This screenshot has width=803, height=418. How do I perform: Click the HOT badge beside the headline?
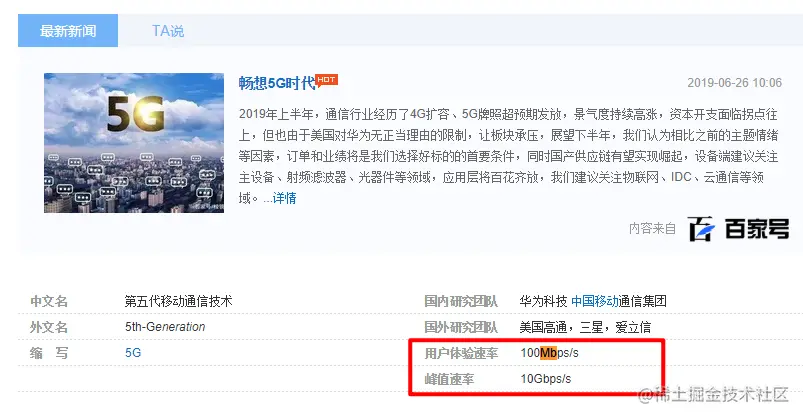pos(326,80)
